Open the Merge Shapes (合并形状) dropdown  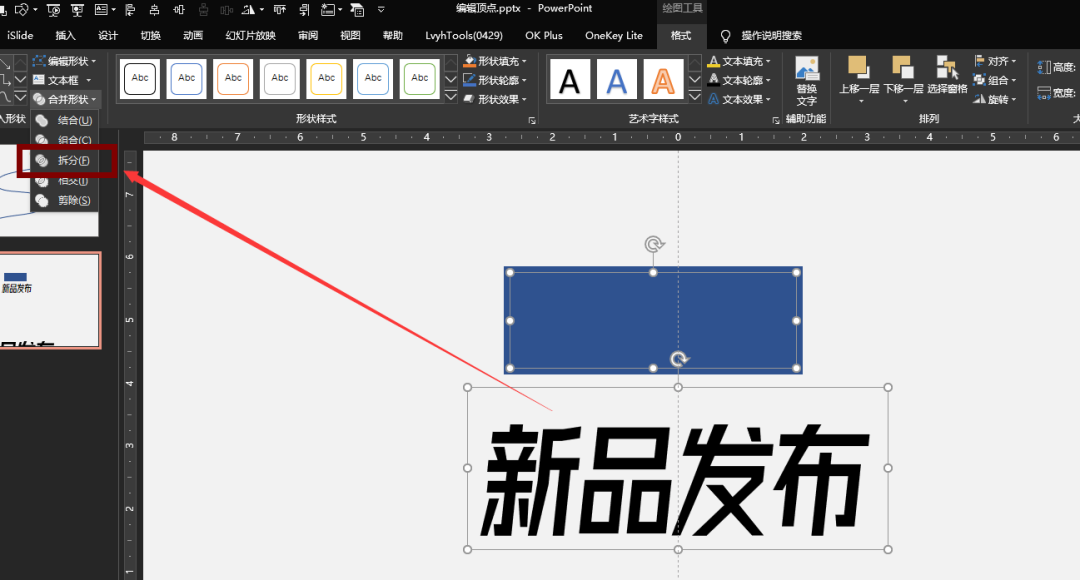[65, 99]
